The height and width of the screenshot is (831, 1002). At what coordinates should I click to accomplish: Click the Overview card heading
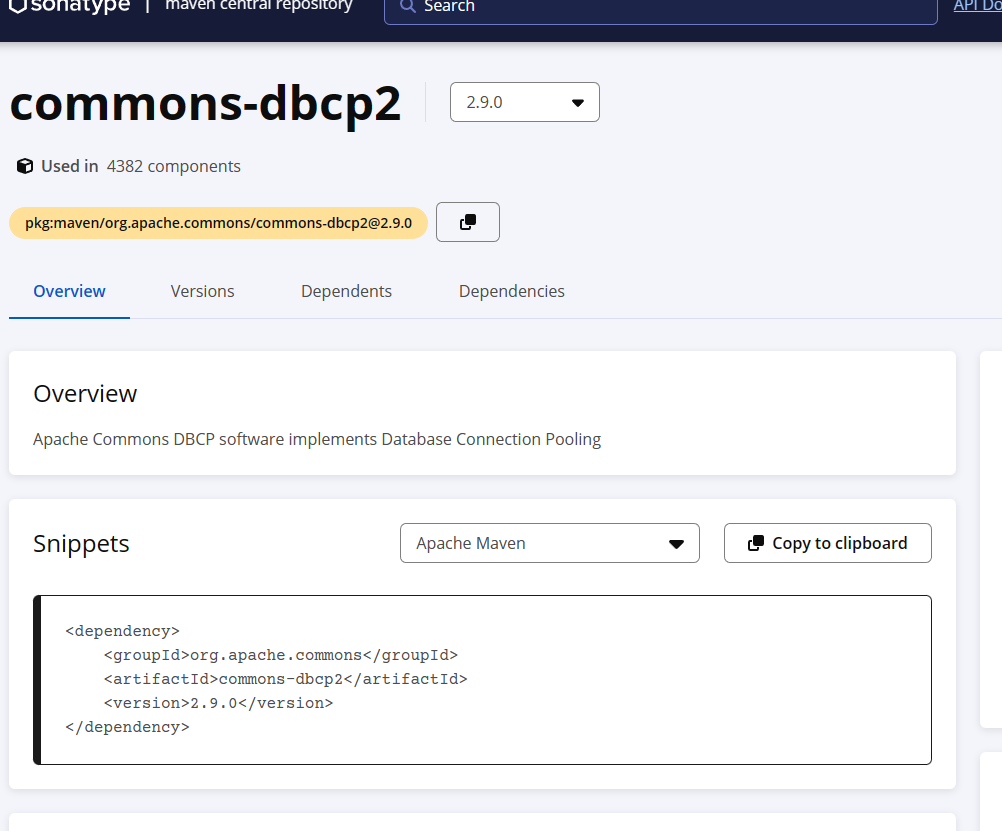(x=85, y=394)
